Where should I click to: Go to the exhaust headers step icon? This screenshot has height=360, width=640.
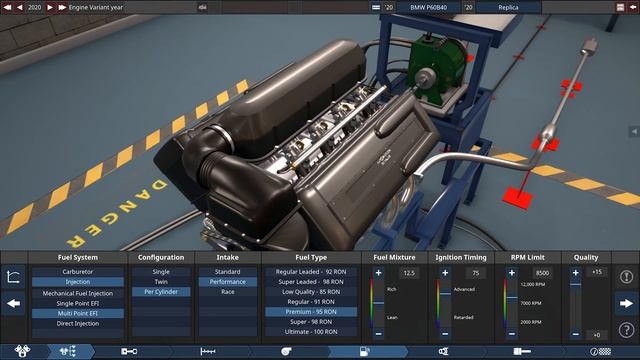tap(443, 351)
